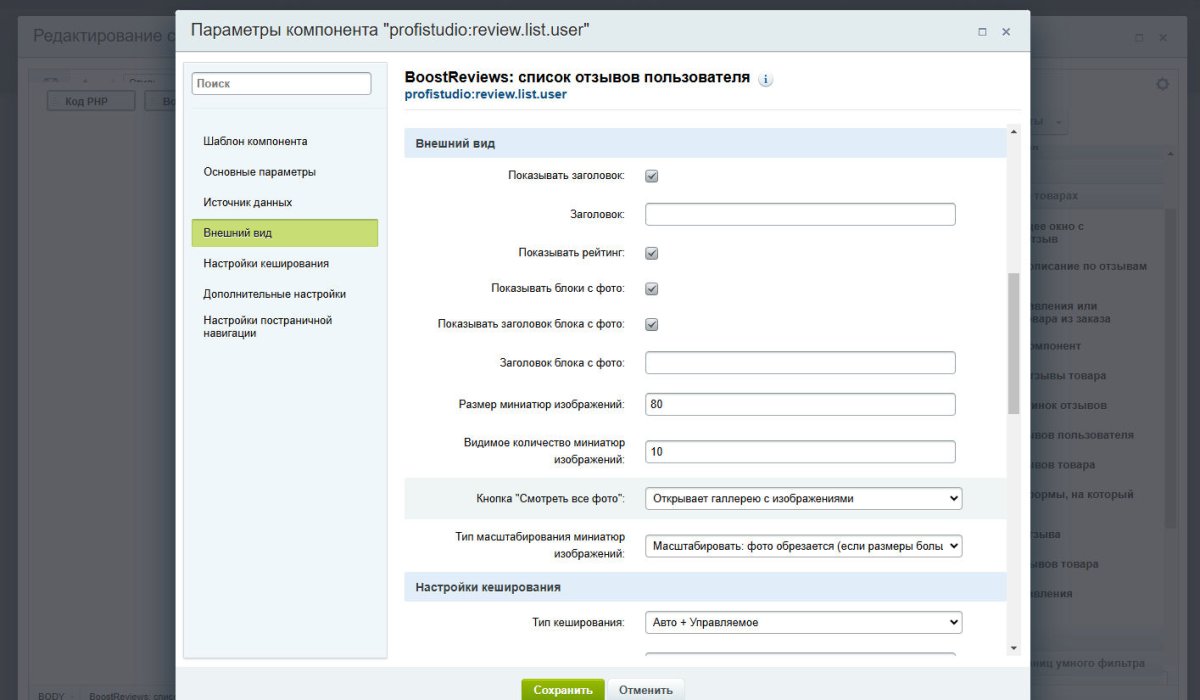This screenshot has width=1200, height=700.
Task: Uncheck Показывать заголовок checkbox
Action: 651,175
